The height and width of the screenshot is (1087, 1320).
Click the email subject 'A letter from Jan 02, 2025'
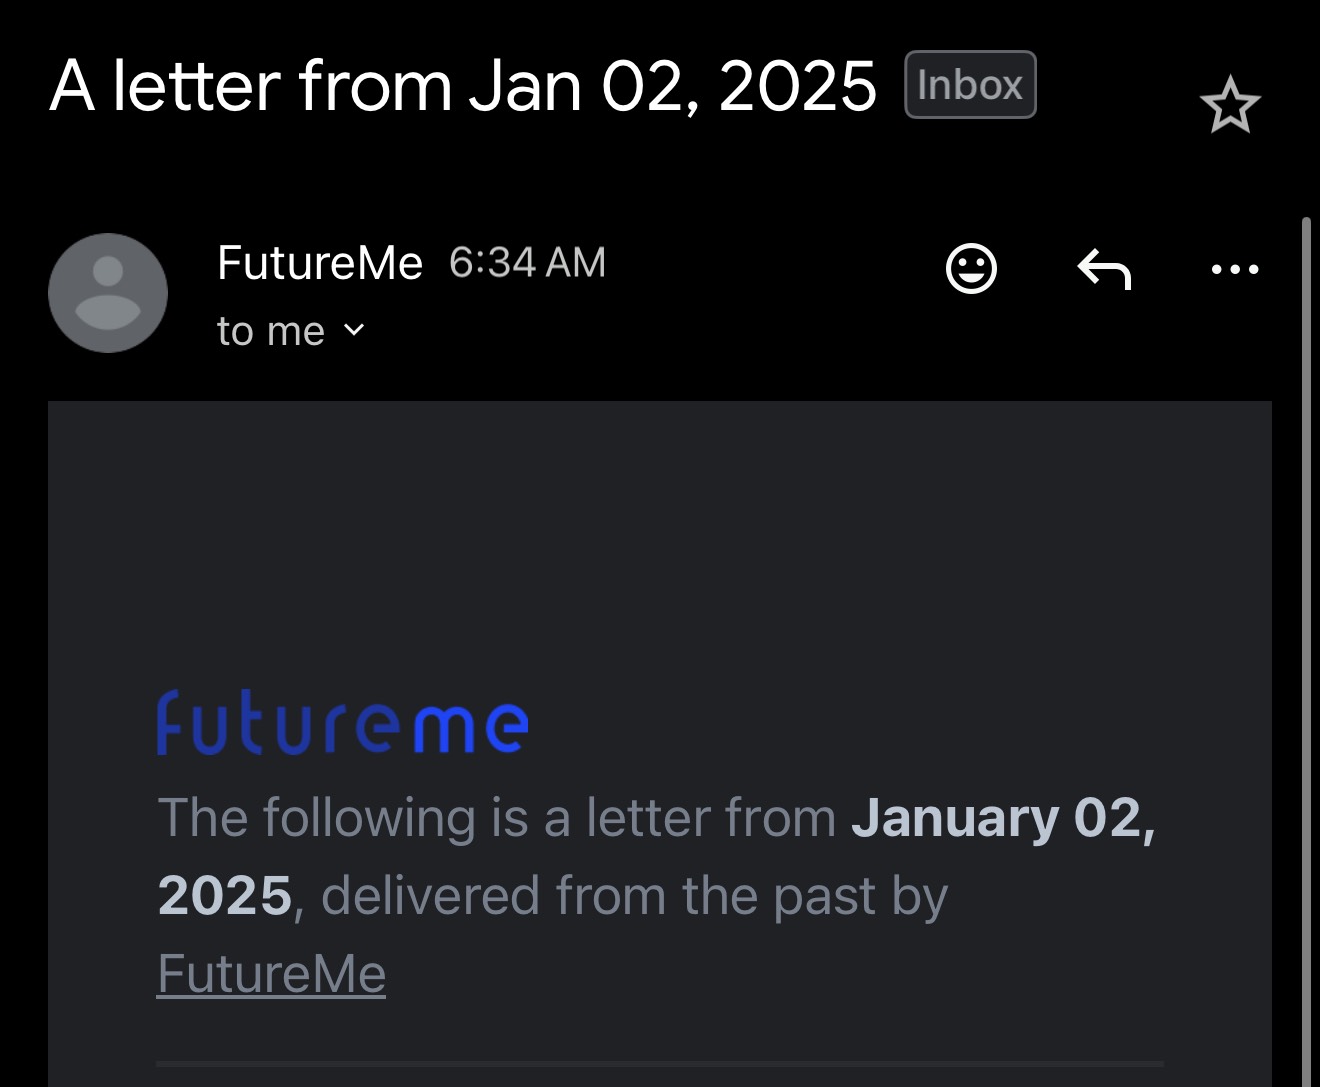coord(462,86)
